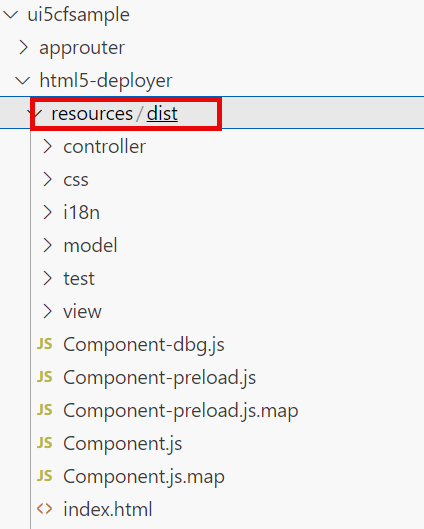Open index.html file
424x529 pixels.
[108, 509]
